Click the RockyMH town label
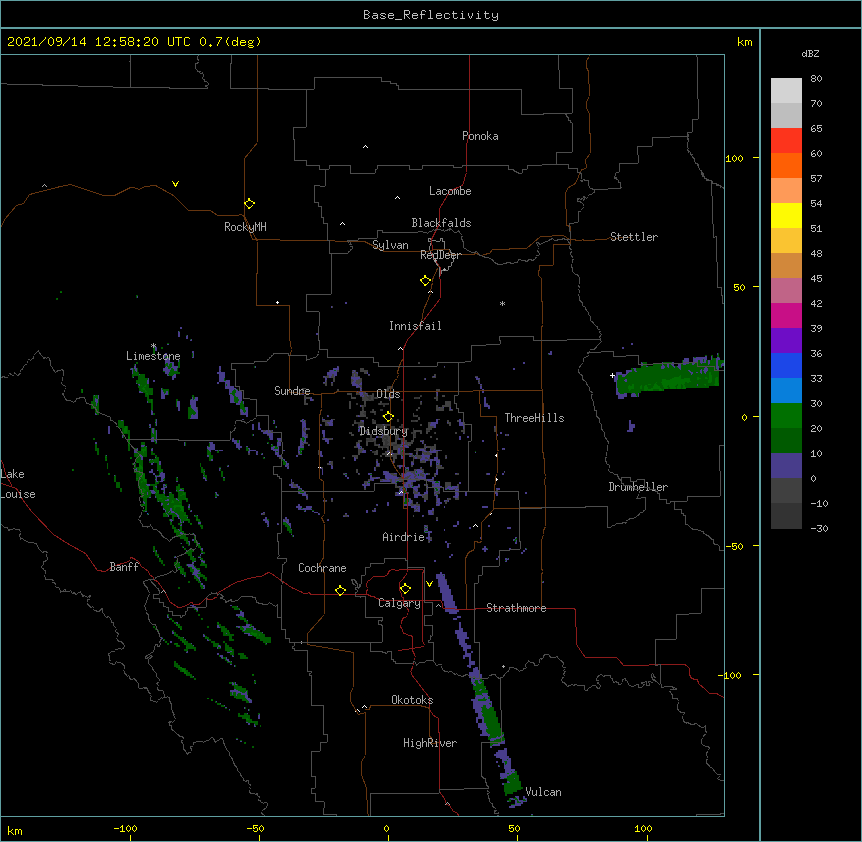Screen dimensions: 862x842 pyautogui.click(x=245, y=227)
